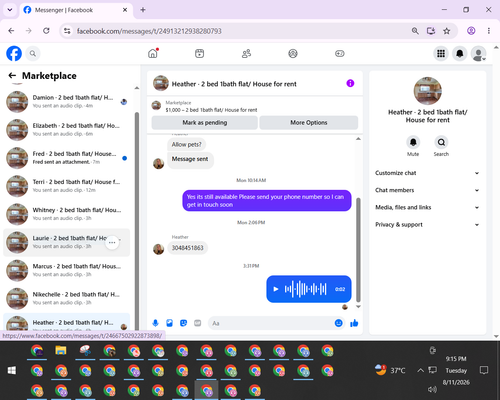The height and width of the screenshot is (400, 500).
Task: Select the Messenger | Facebook browser tab
Action: [x=76, y=10]
